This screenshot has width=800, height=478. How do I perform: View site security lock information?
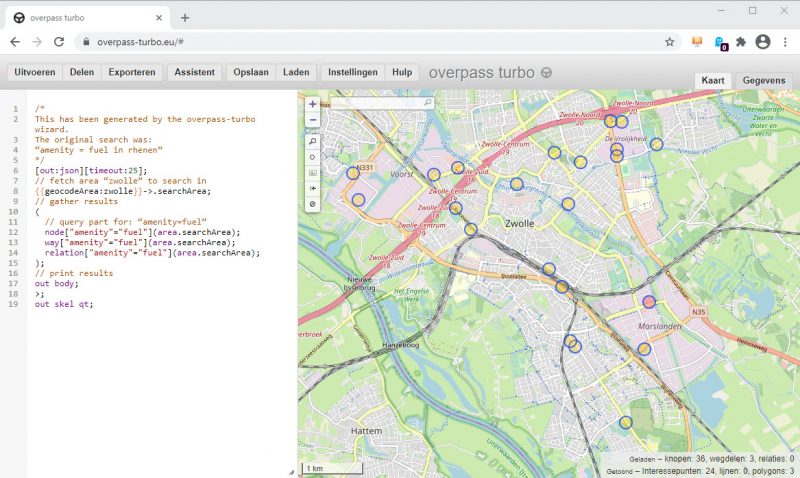(x=86, y=42)
